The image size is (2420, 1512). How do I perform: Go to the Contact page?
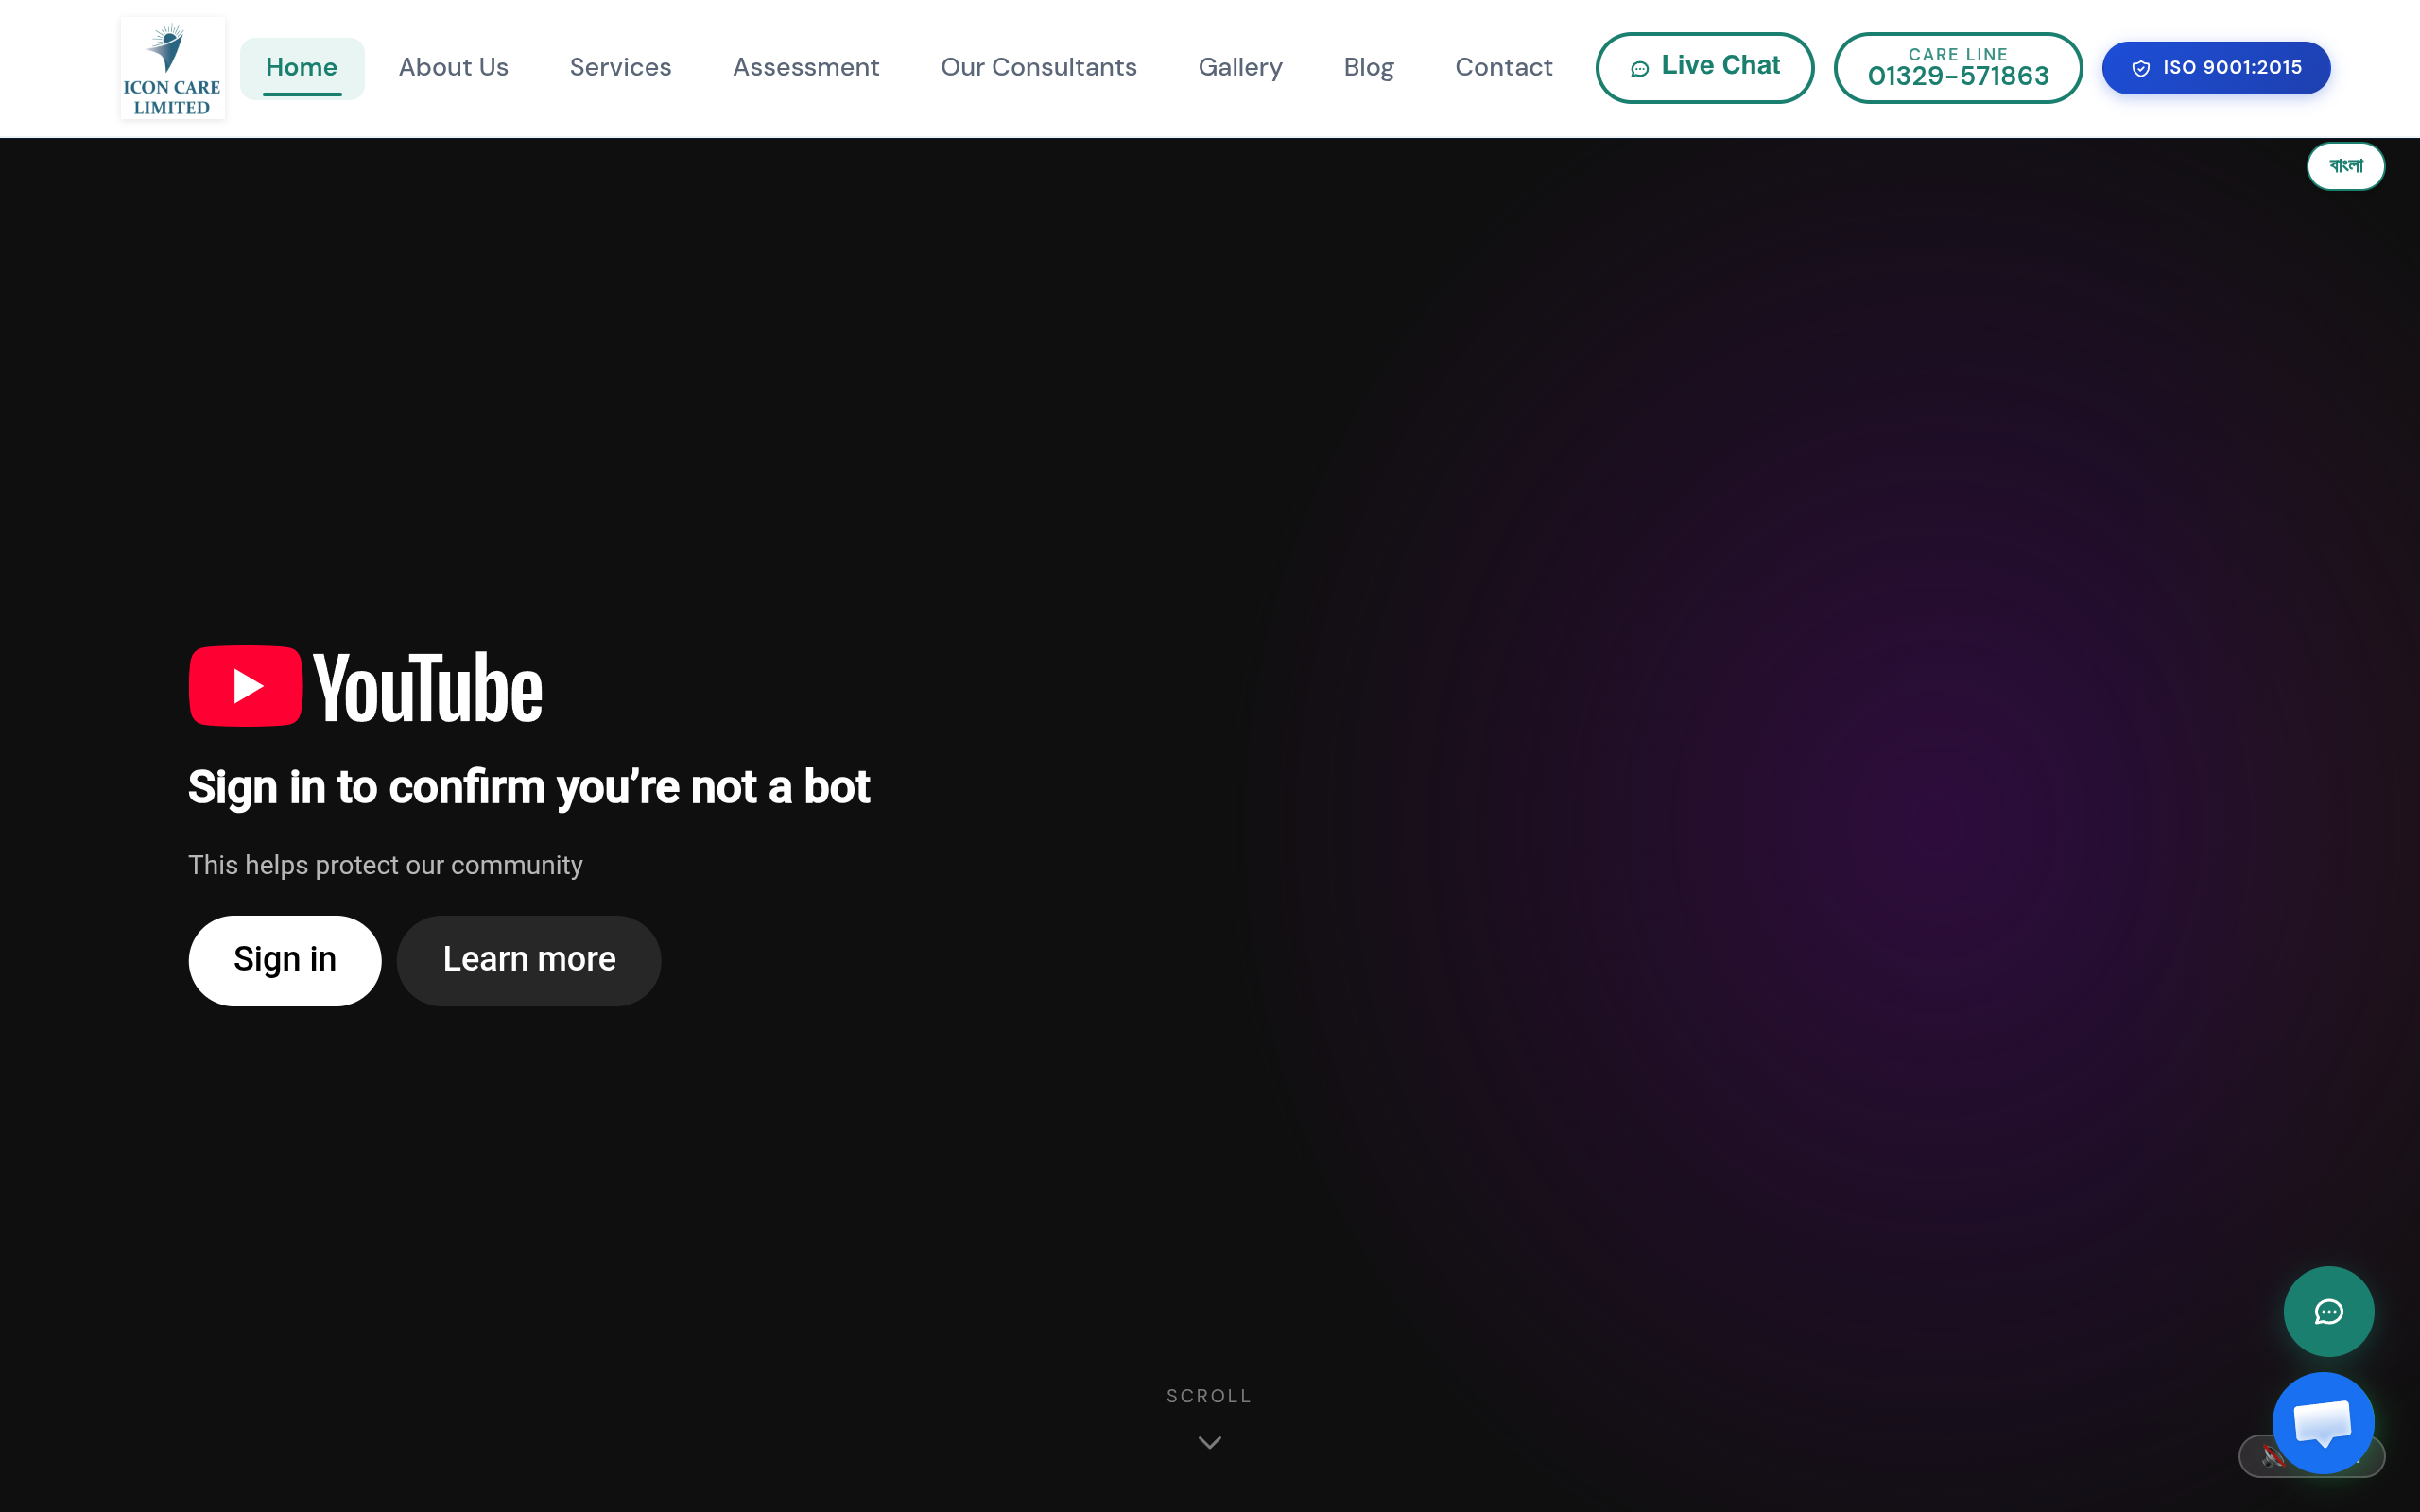[1504, 68]
